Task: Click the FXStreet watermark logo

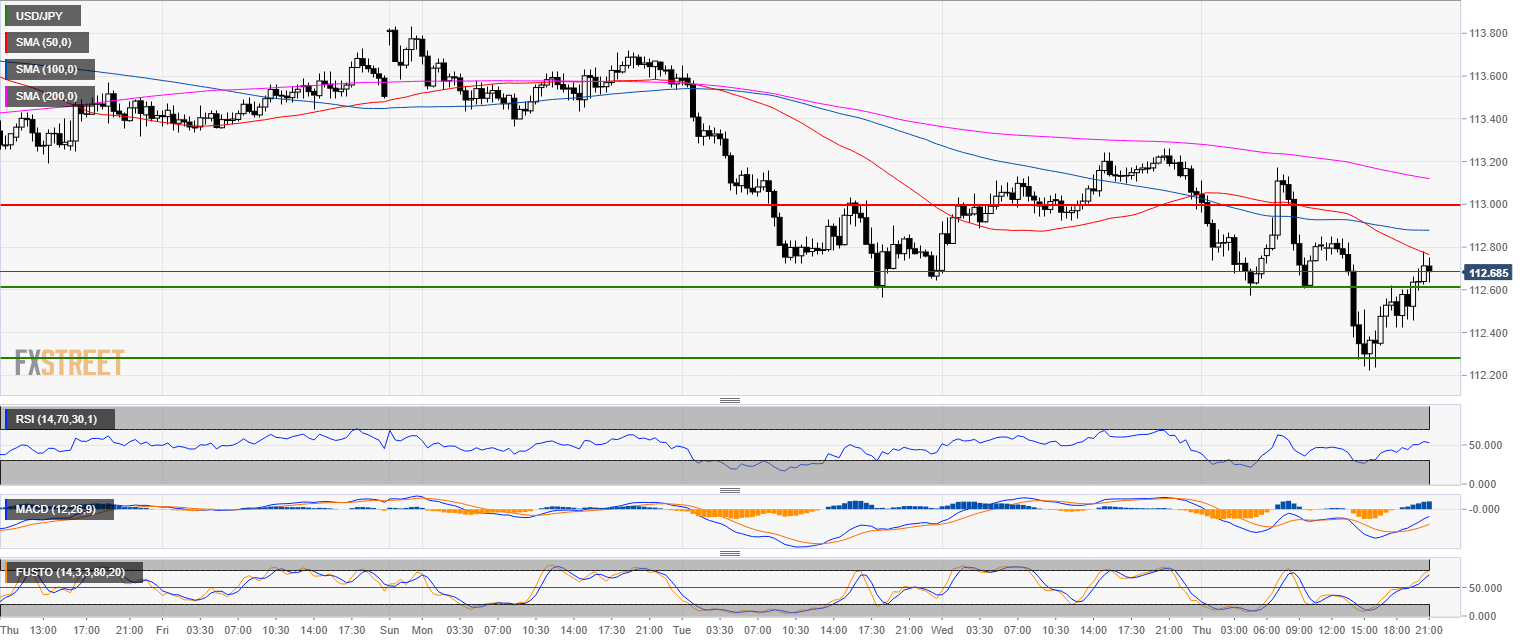Action: tap(70, 362)
